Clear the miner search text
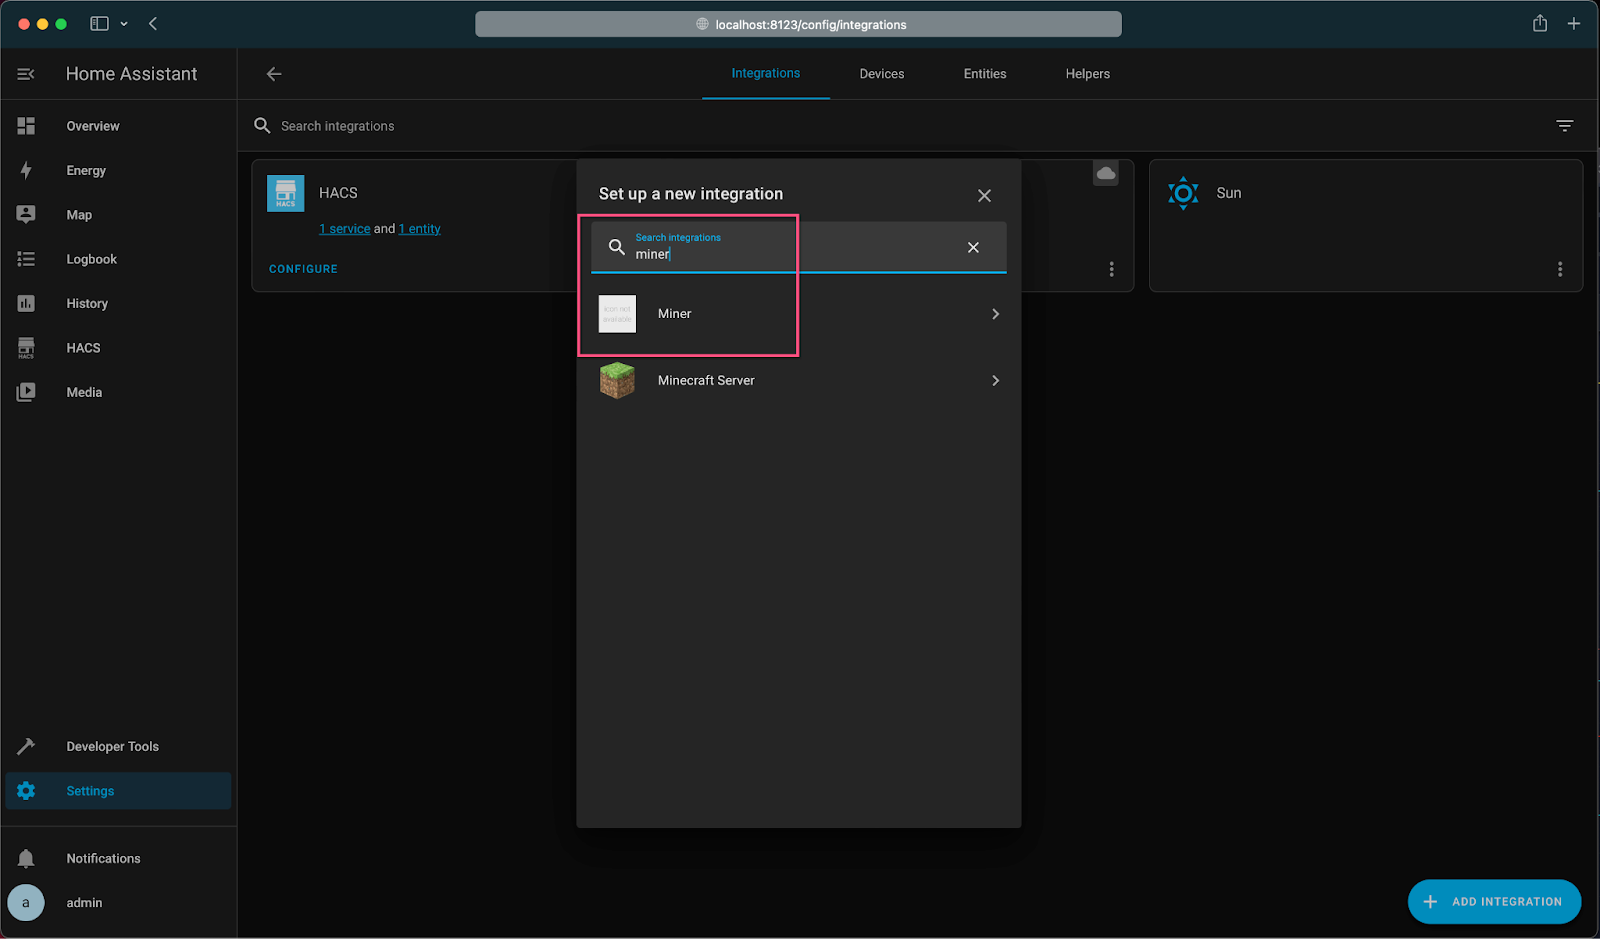 (x=973, y=247)
